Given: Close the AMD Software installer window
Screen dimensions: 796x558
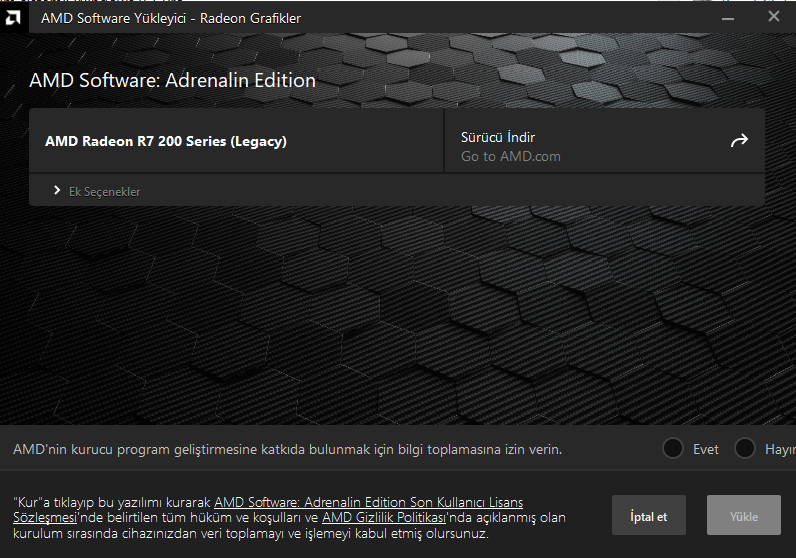Looking at the screenshot, I should (x=774, y=17).
